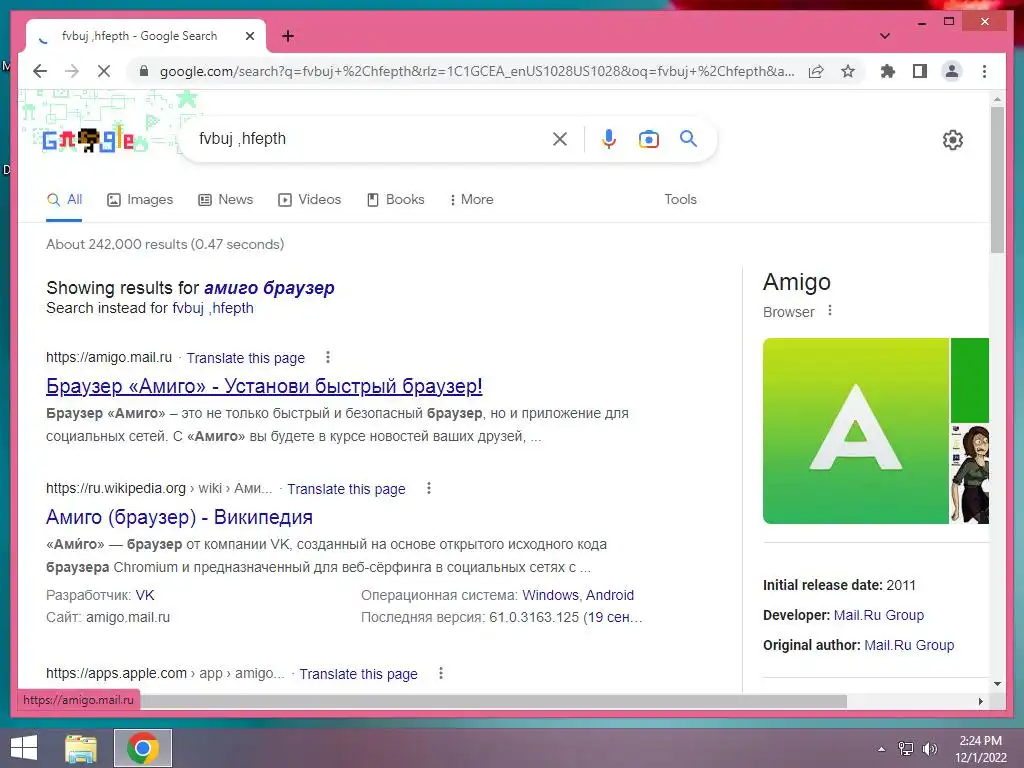
Task: Select the All results tab
Action: [x=64, y=200]
